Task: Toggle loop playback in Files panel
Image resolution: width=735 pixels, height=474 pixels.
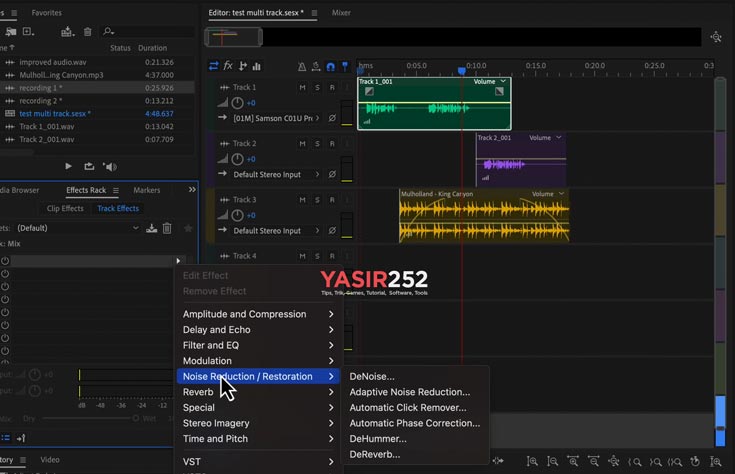Action: pyautogui.click(x=89, y=166)
